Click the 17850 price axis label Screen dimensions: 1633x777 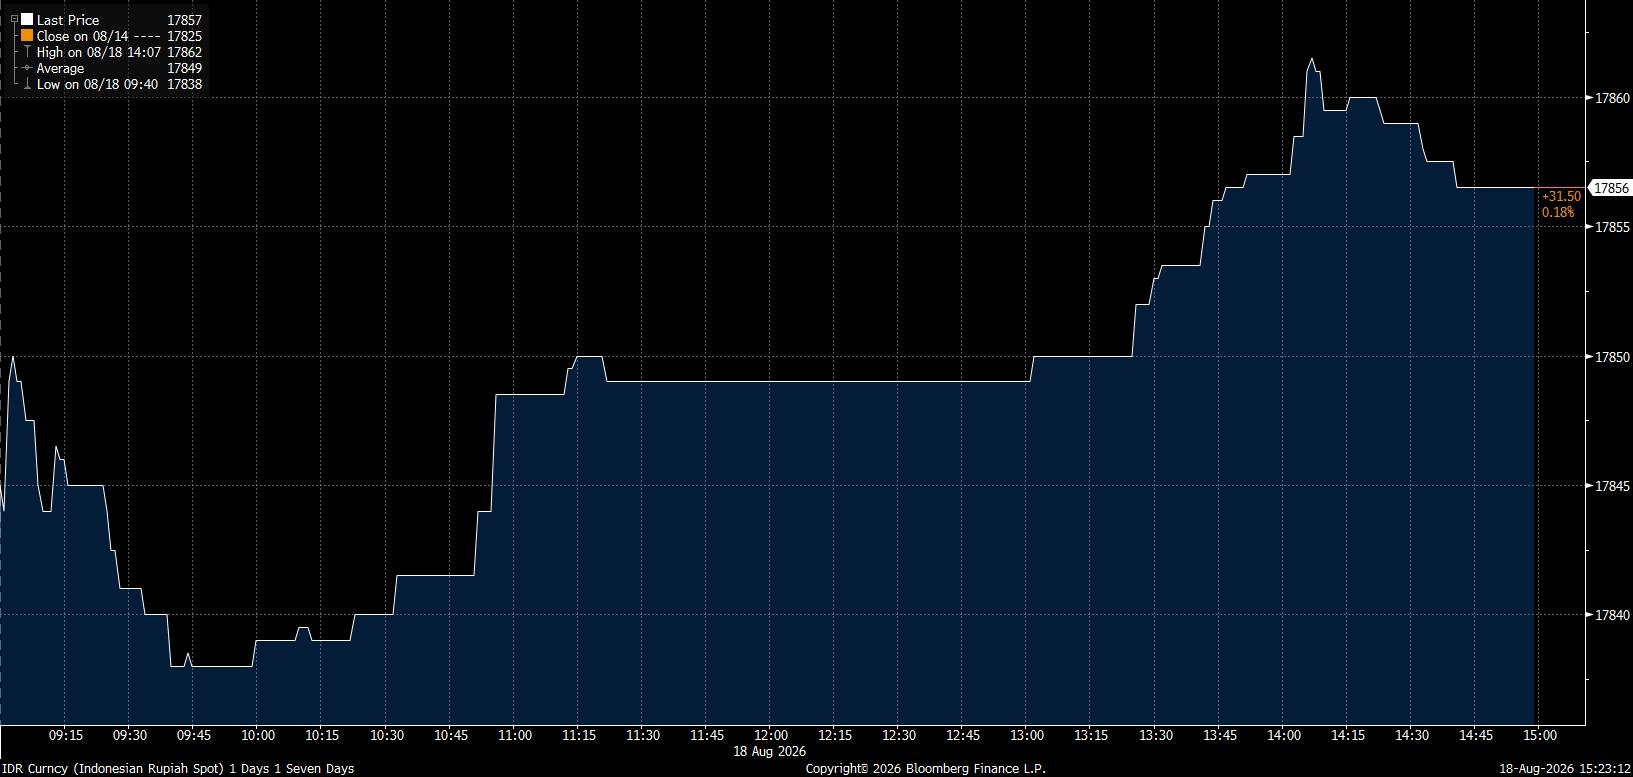1612,357
